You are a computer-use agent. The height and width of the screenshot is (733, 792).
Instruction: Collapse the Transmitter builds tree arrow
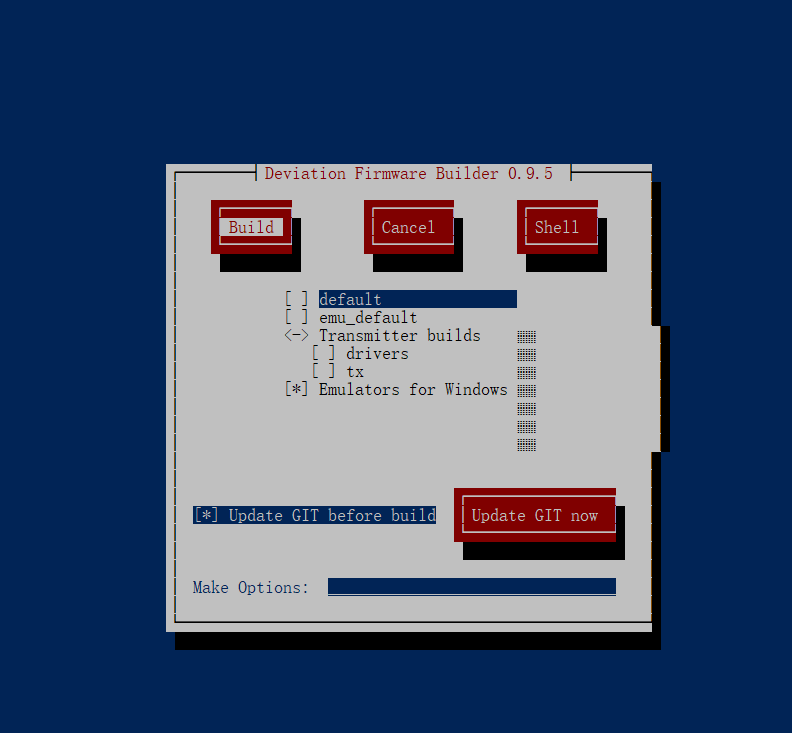click(296, 335)
